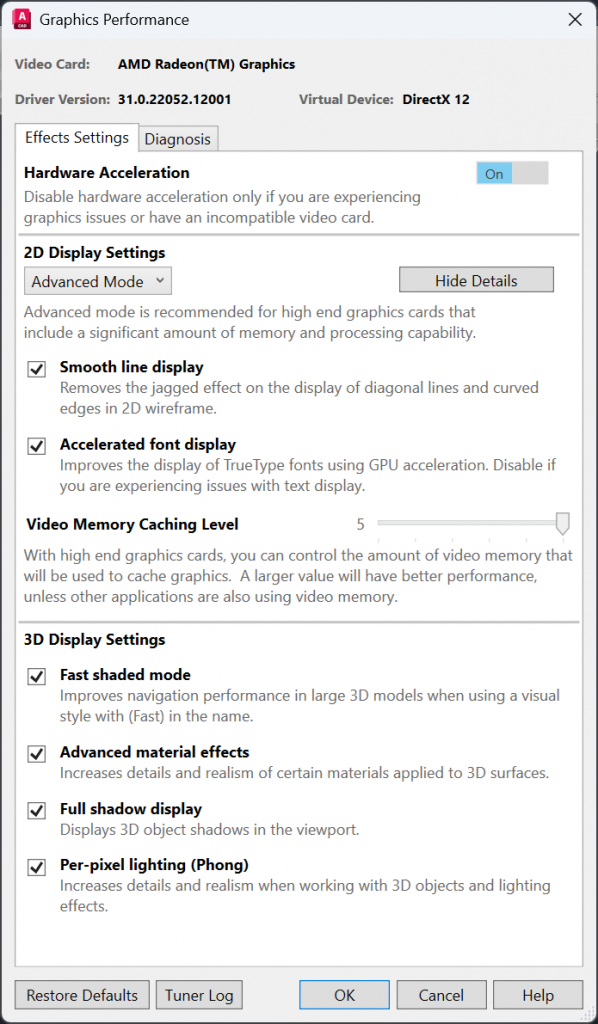Screen dimensions: 598x1024
Task: Confirm settings with OK button
Action: pos(345,995)
